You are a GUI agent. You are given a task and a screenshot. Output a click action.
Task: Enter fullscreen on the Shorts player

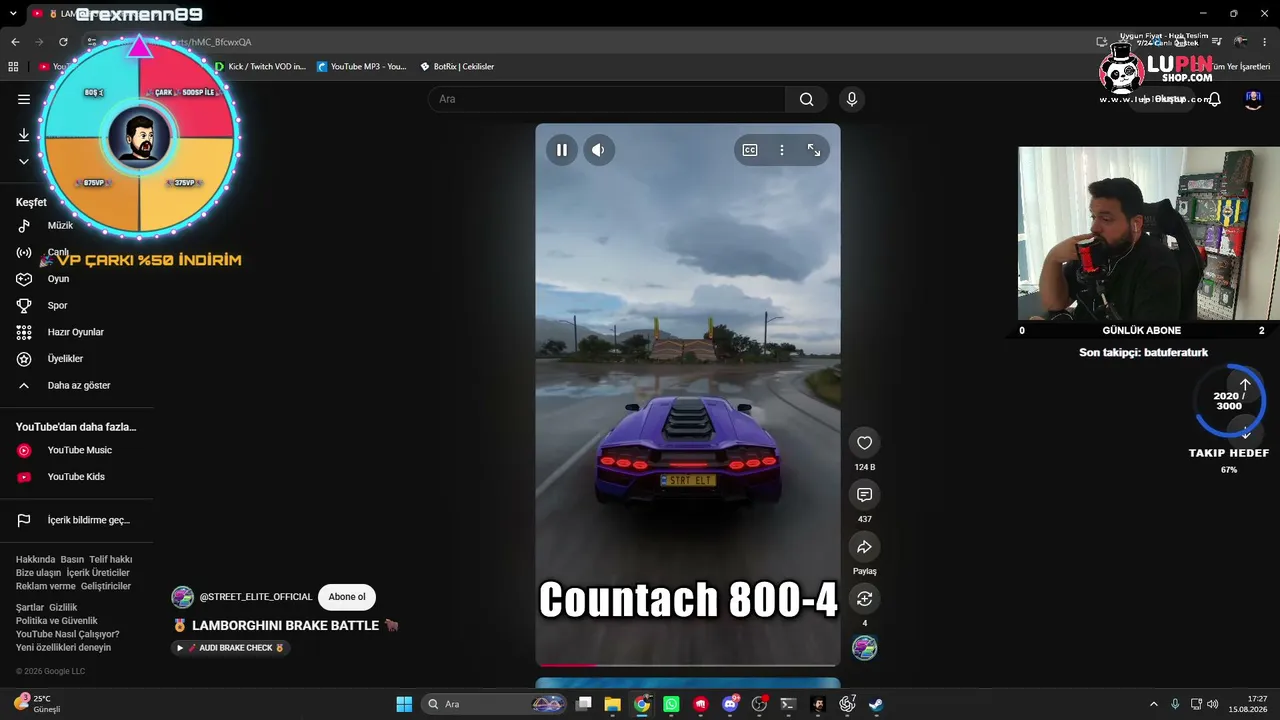click(814, 150)
